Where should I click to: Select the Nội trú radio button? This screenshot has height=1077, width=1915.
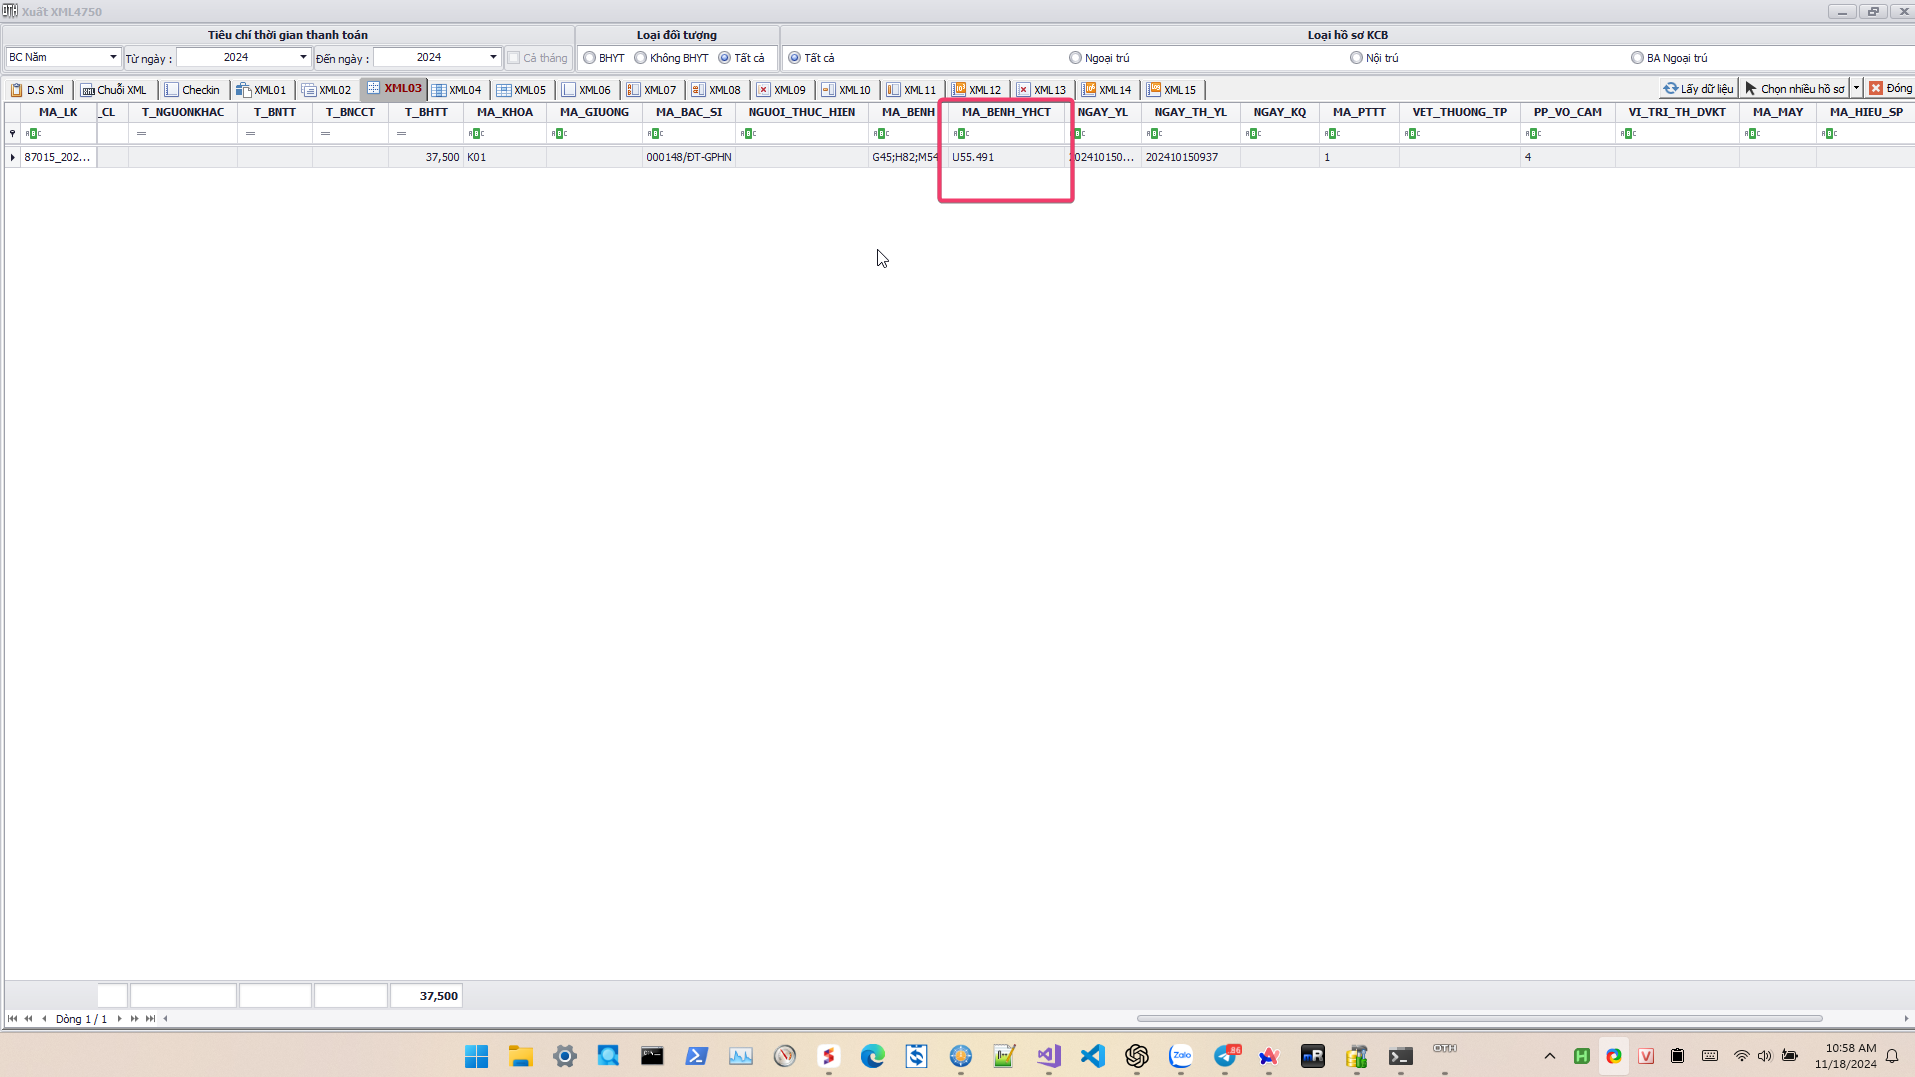[1357, 58]
